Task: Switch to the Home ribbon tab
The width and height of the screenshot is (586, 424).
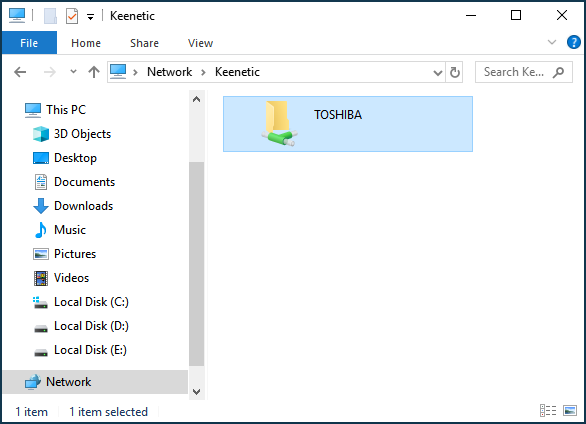Action: coord(86,43)
